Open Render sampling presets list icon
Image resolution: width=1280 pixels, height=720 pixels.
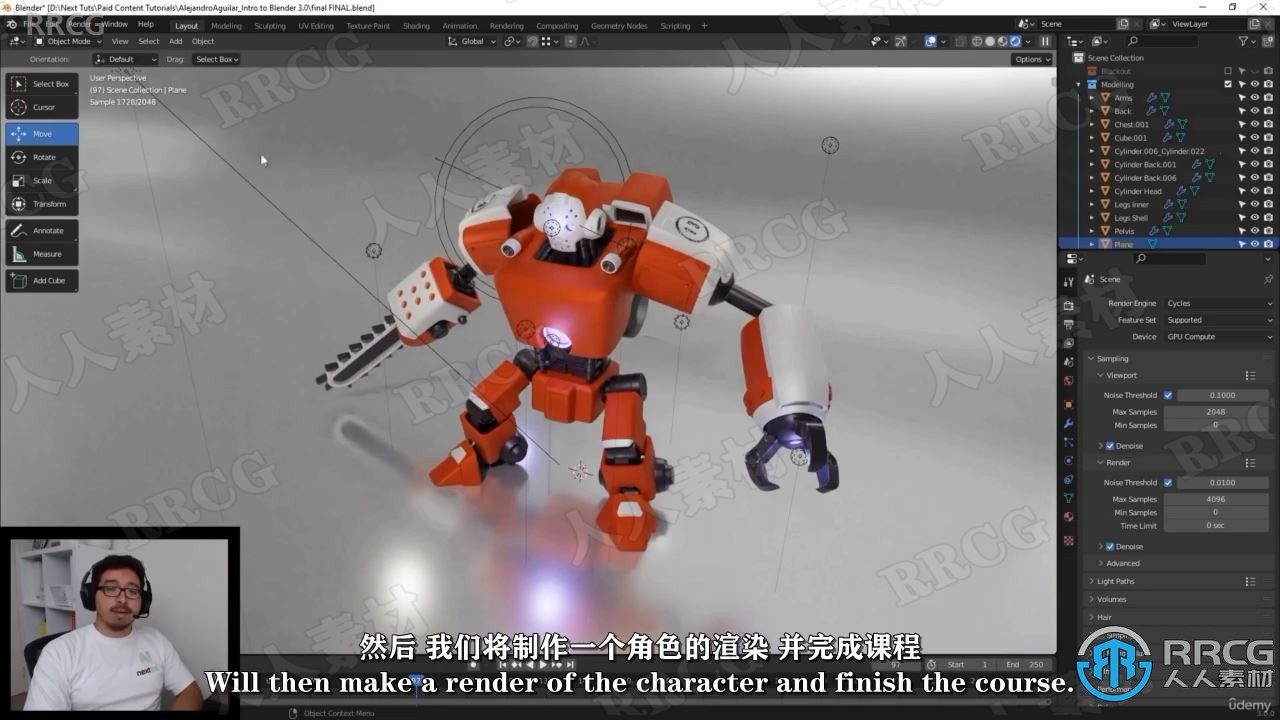pos(1250,463)
